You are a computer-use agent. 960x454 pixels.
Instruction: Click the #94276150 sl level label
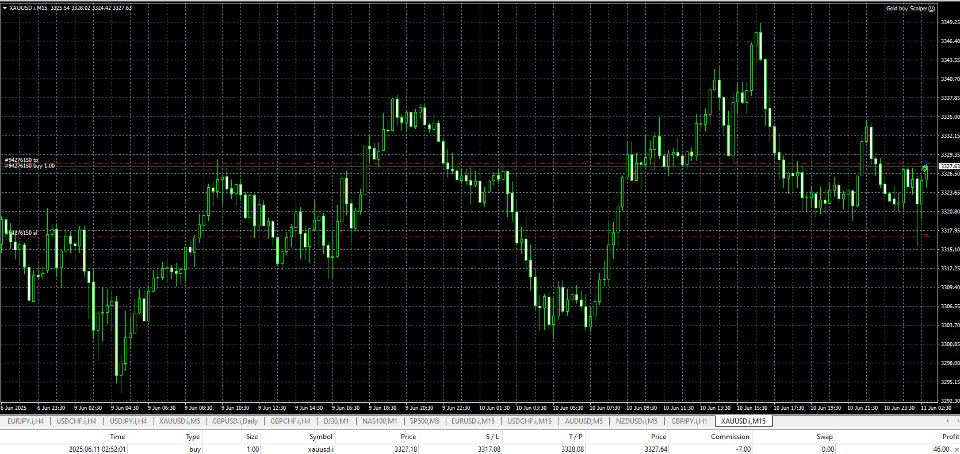point(21,233)
